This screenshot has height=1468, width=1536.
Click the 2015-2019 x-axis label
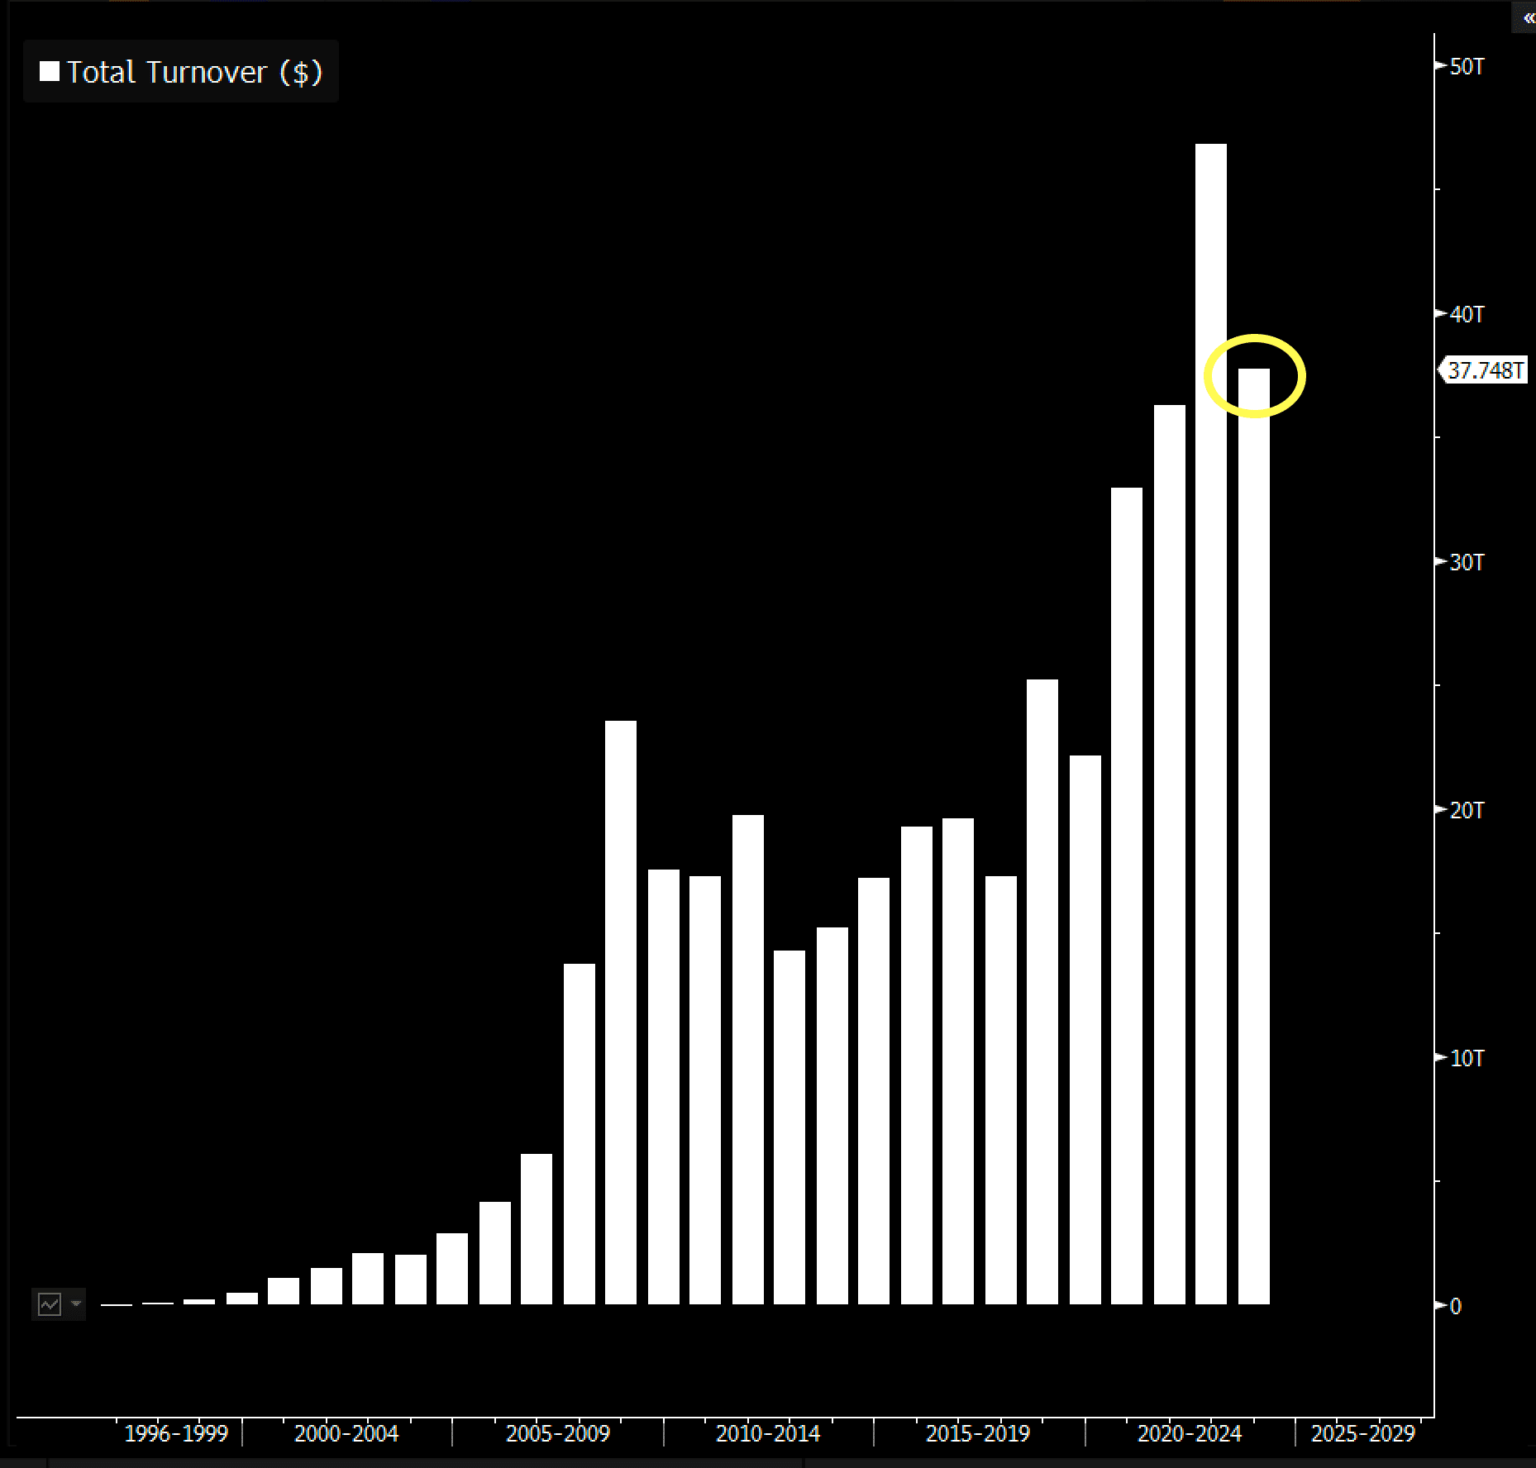click(x=977, y=1433)
